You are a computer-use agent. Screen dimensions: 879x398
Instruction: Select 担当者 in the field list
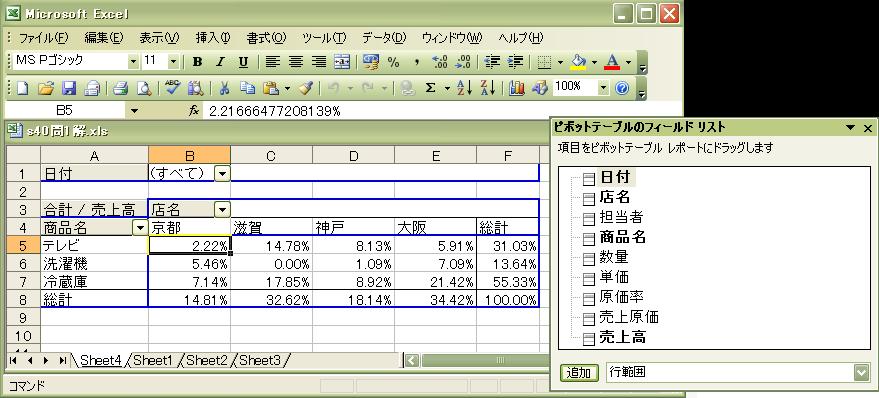(621, 217)
